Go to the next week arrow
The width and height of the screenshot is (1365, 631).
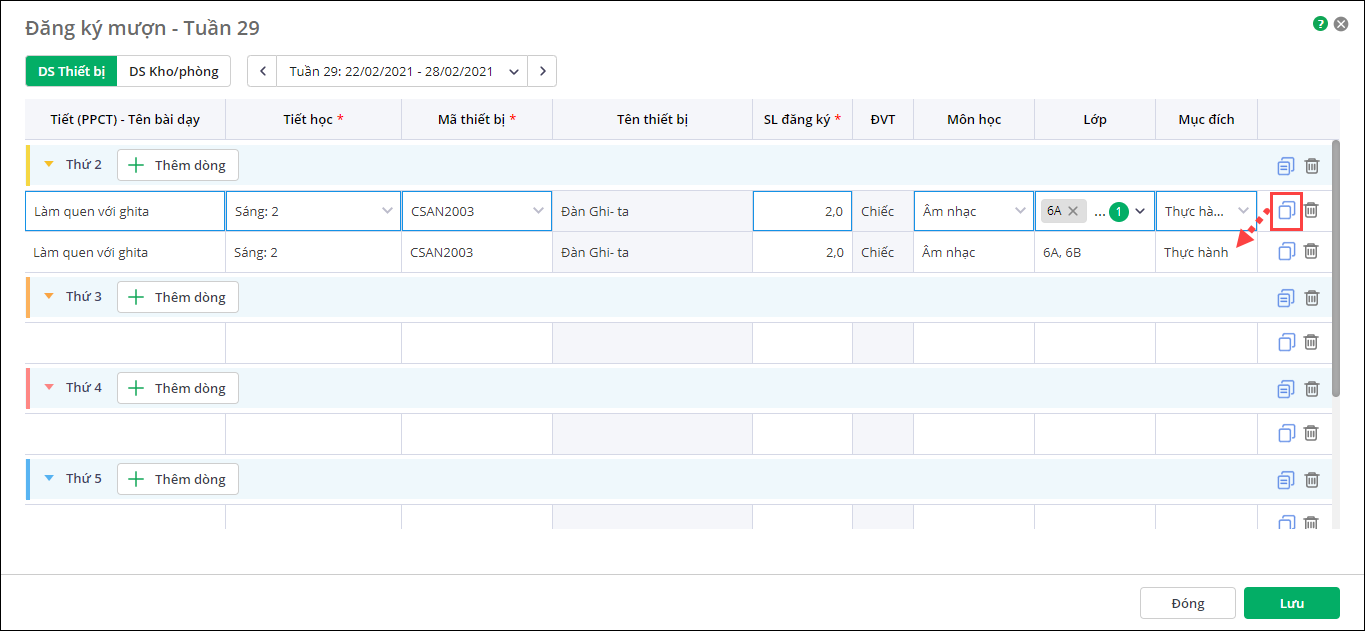542,72
